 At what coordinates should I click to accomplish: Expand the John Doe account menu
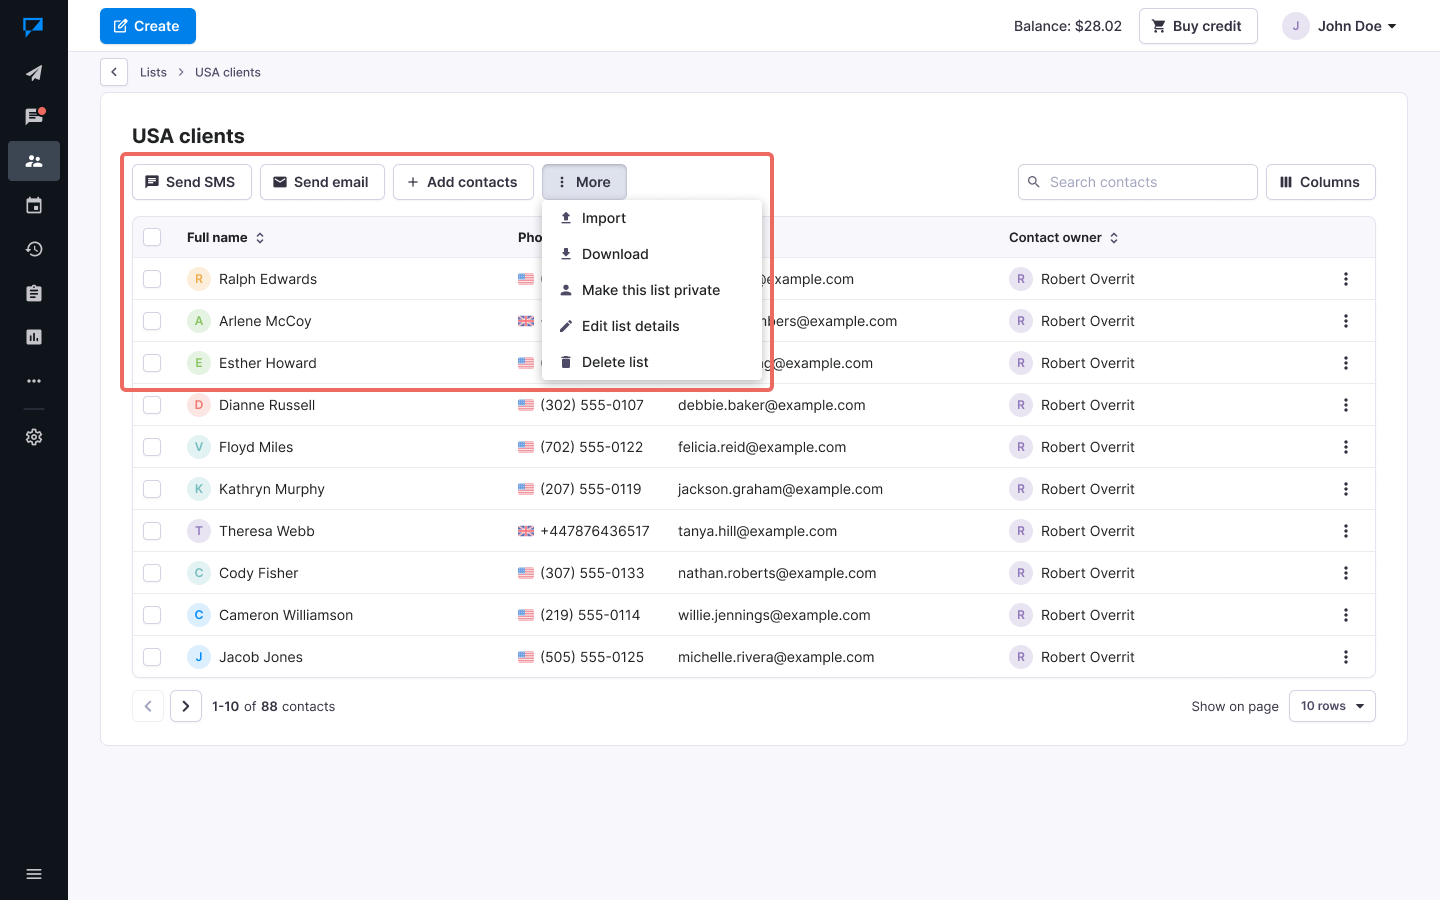(x=1340, y=26)
